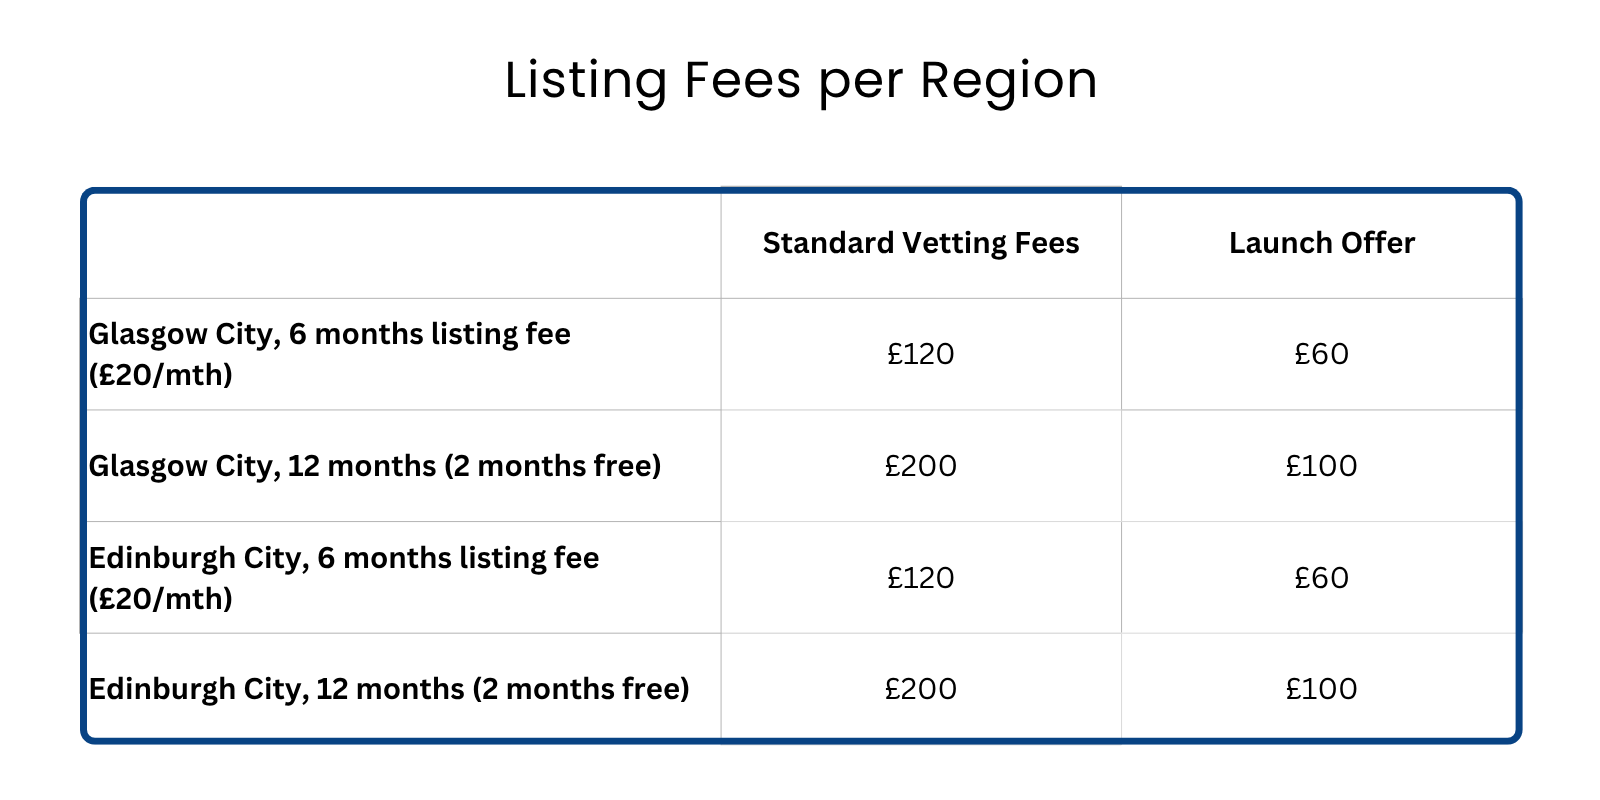
Task: Select the Standard Vetting Fees column header
Action: (x=921, y=243)
